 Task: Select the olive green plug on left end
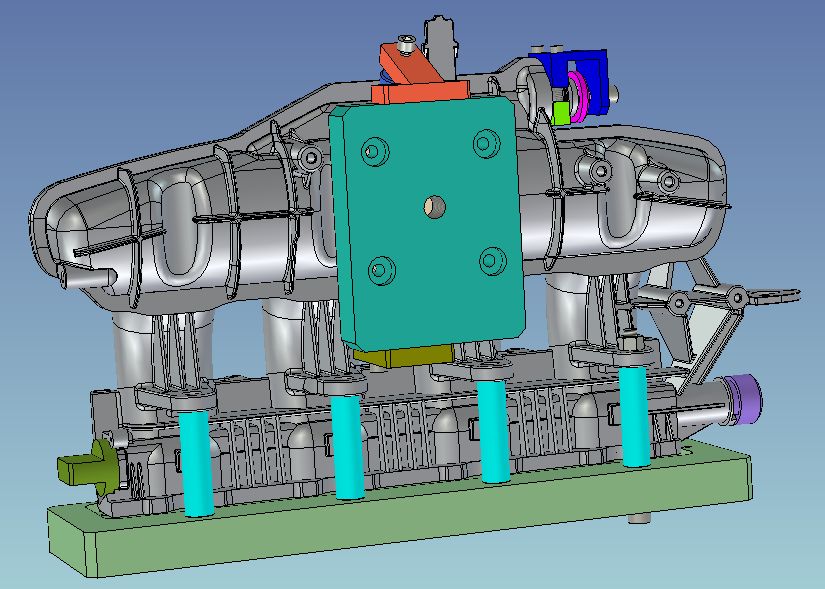coord(89,467)
